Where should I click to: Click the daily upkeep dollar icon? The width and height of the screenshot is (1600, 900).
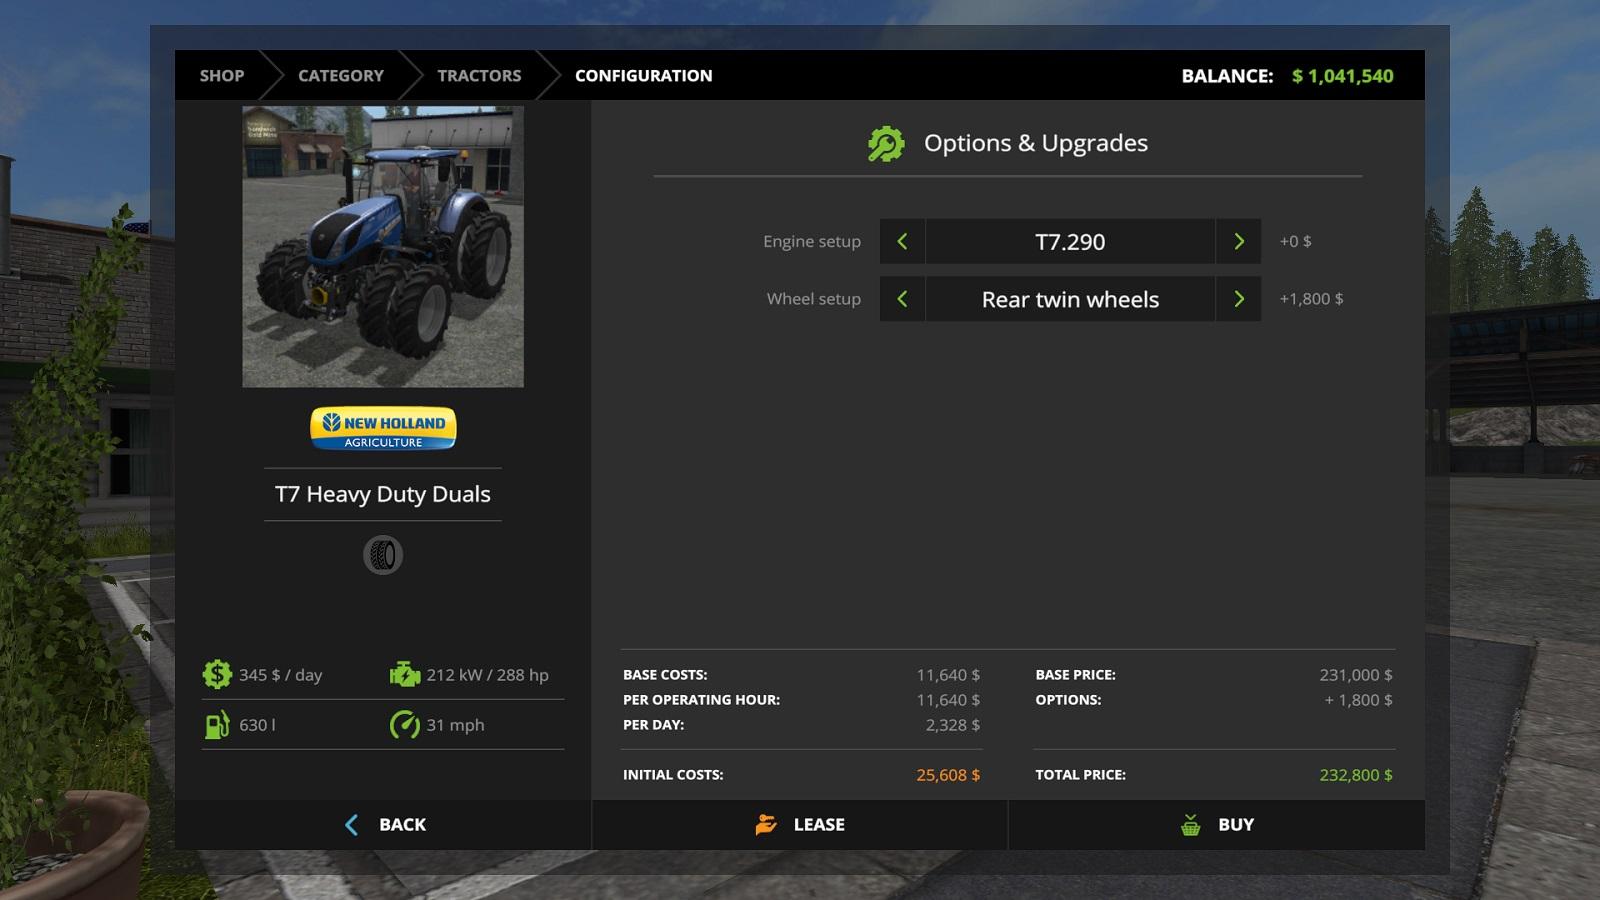point(217,675)
